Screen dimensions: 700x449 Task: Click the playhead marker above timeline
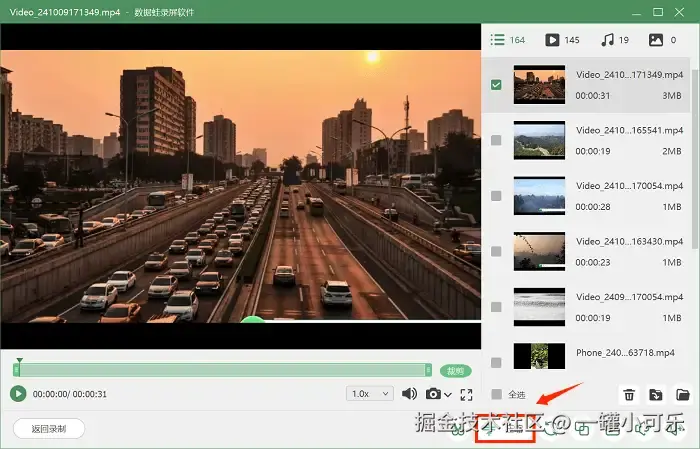pos(19,360)
